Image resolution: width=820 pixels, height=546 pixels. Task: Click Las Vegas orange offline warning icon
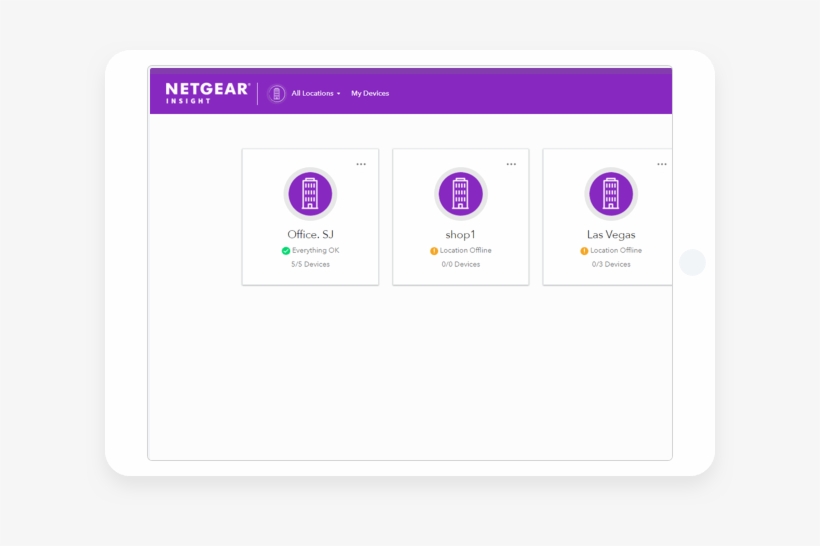coord(584,251)
